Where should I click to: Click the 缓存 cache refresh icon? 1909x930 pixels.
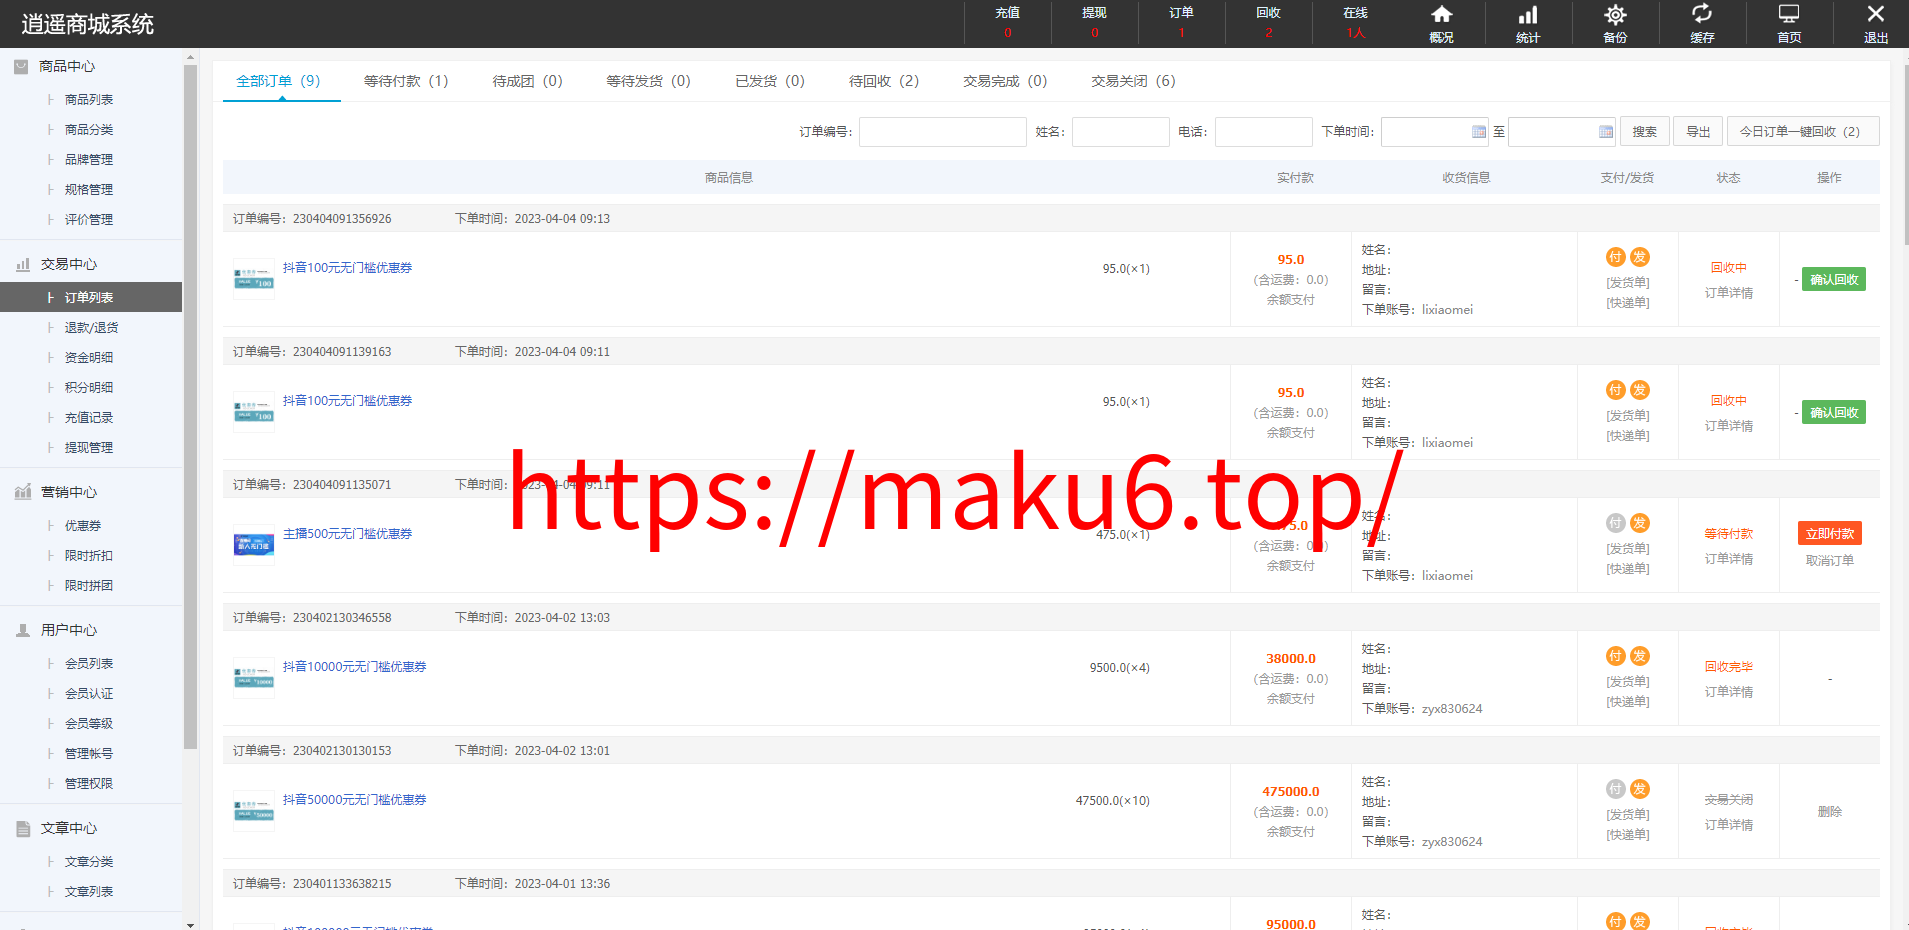(x=1702, y=14)
